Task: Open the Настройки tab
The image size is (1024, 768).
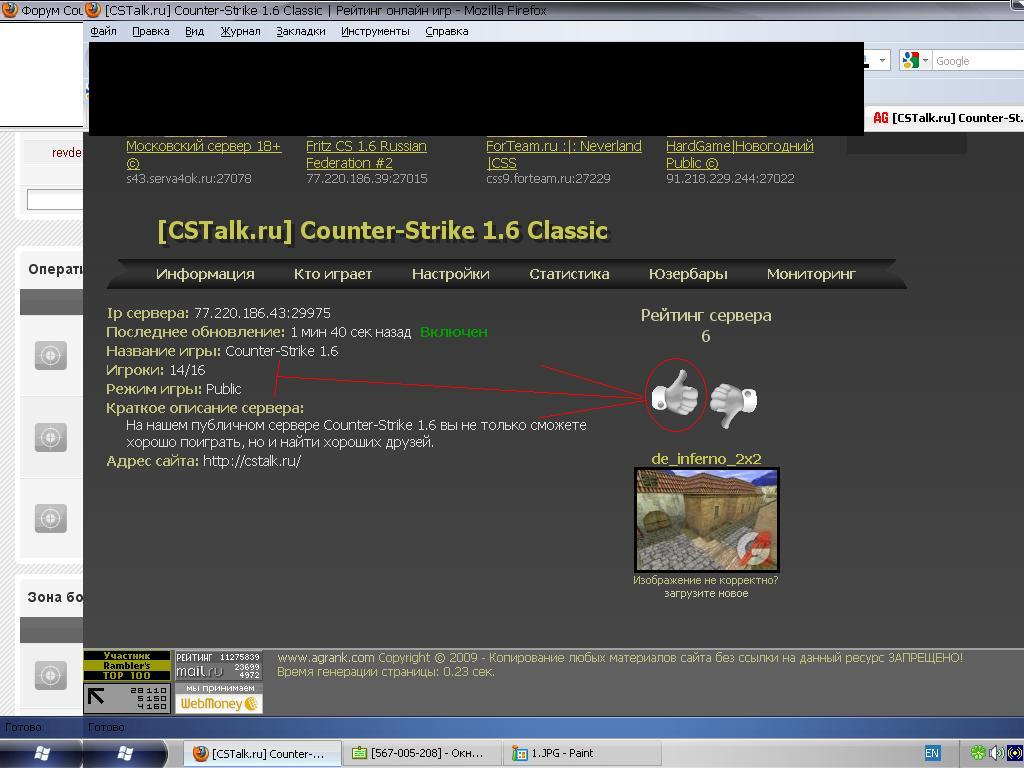Action: (x=451, y=274)
